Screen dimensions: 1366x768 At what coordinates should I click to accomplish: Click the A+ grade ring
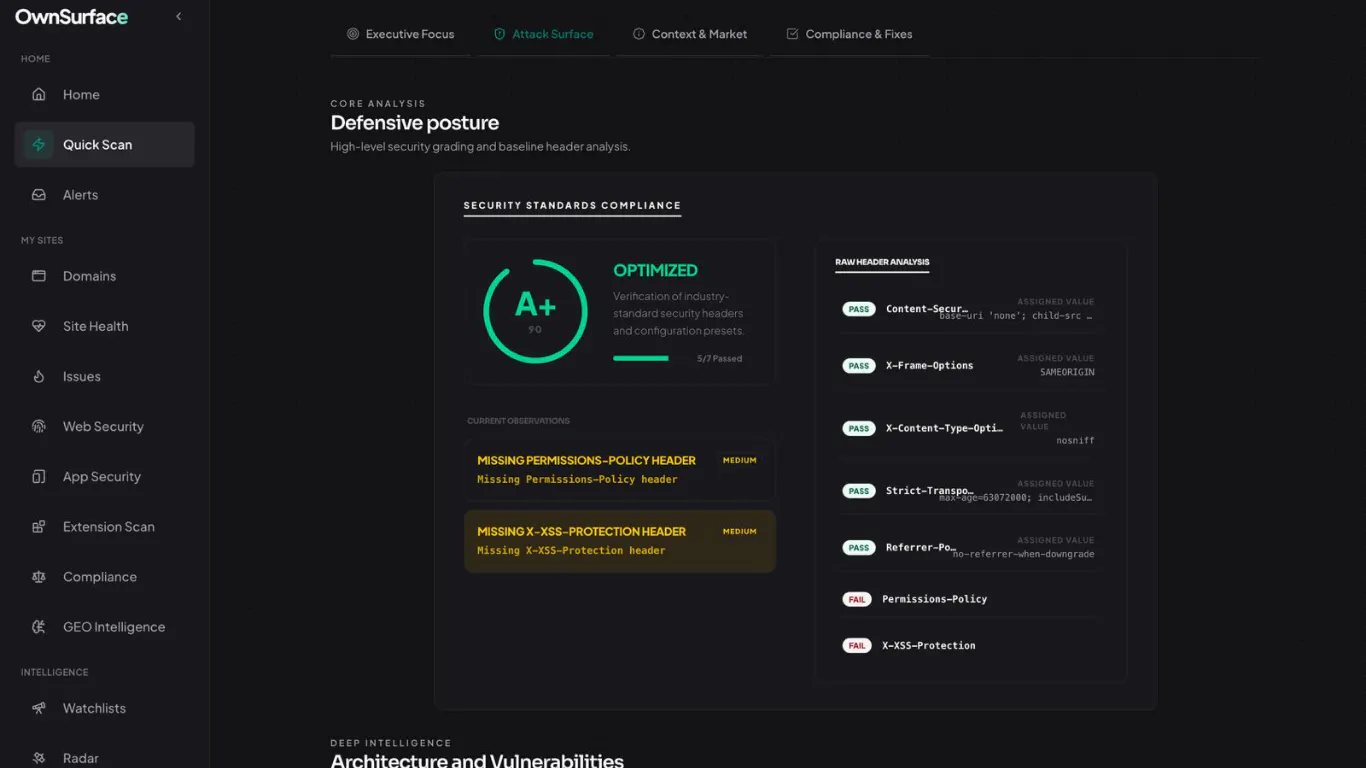pyautogui.click(x=535, y=311)
